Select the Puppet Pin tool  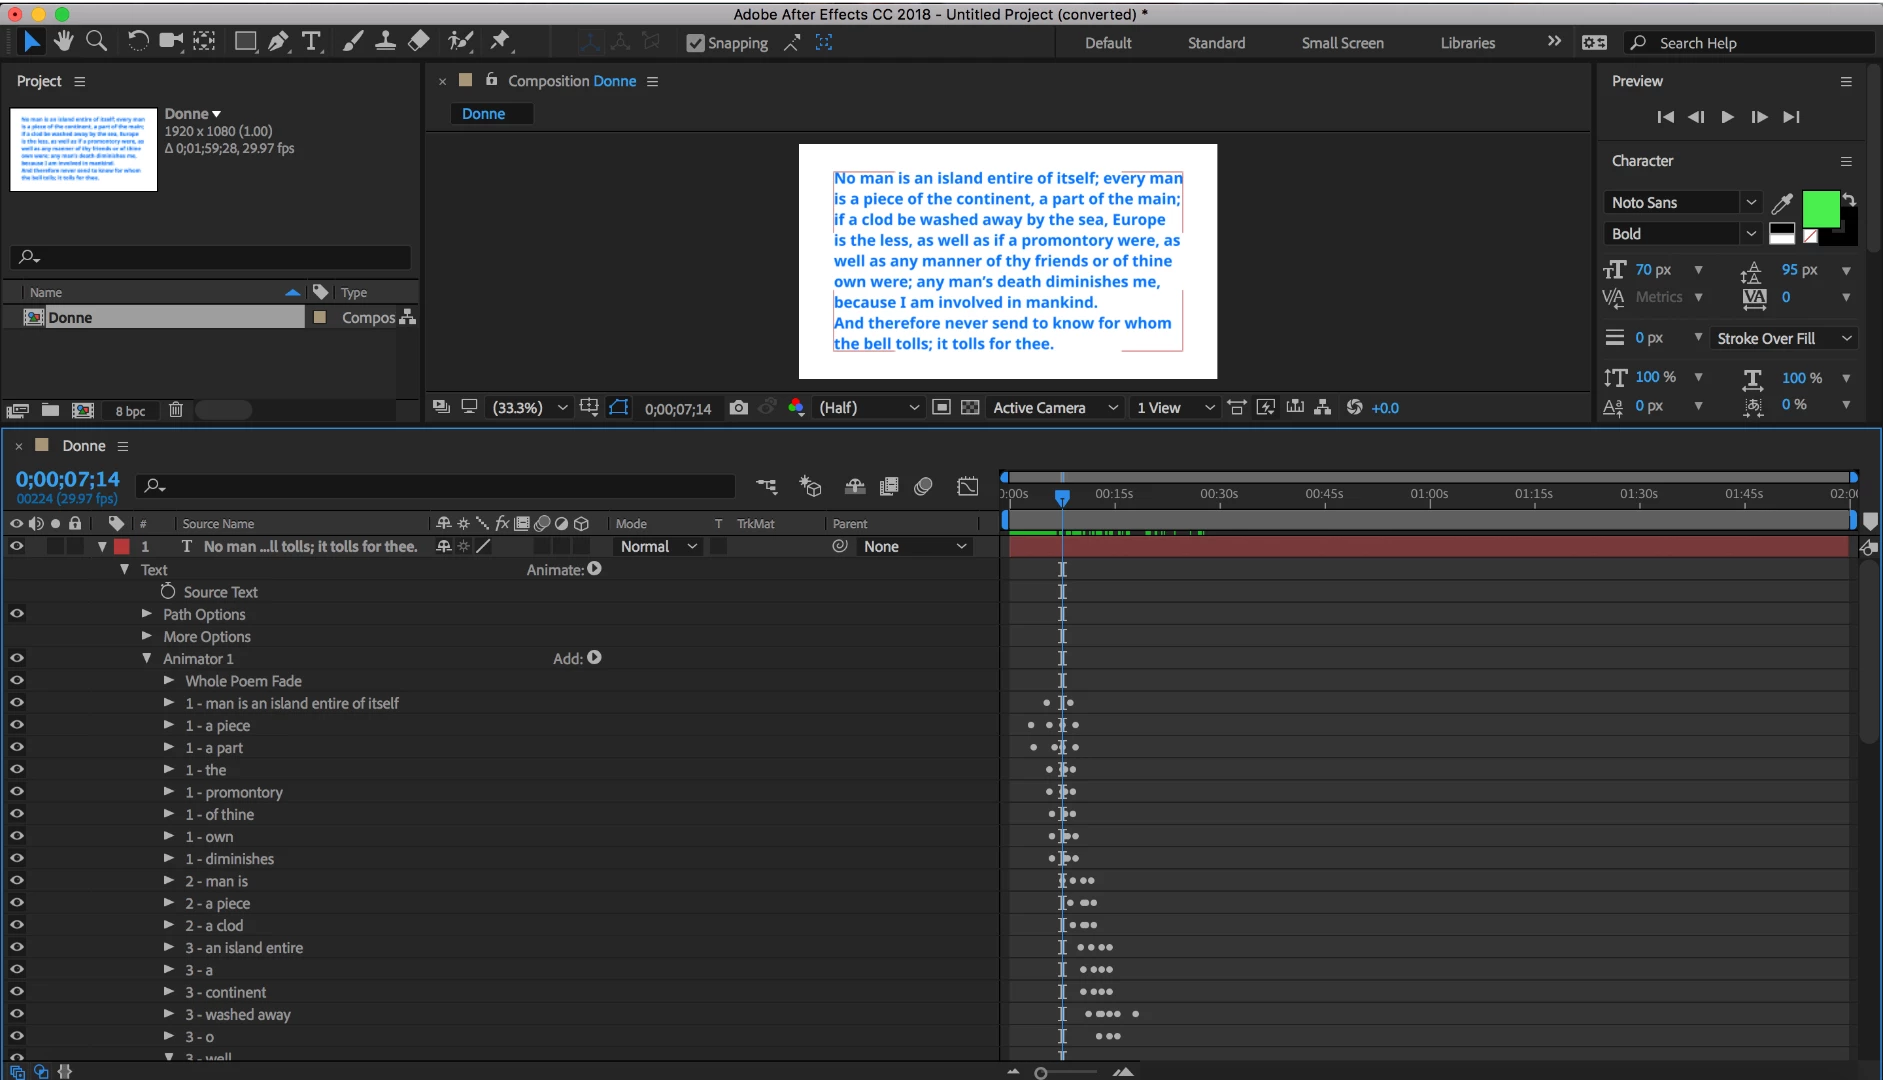(x=500, y=41)
